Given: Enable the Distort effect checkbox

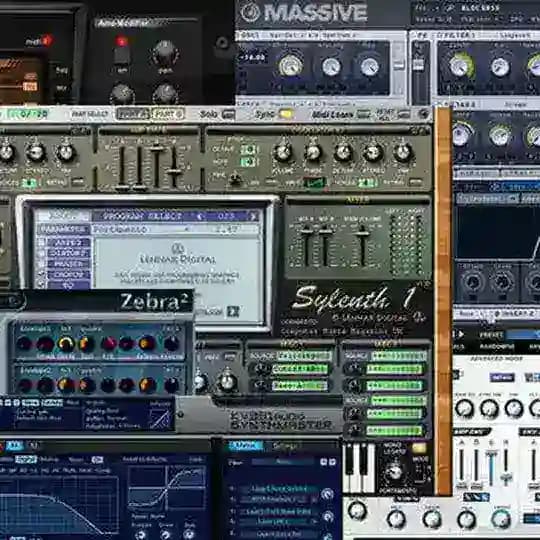Looking at the screenshot, I should point(42,253).
